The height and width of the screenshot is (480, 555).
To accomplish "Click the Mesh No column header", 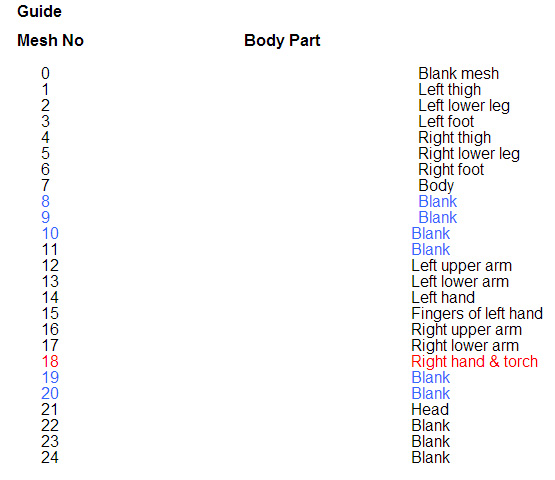I will point(51,40).
